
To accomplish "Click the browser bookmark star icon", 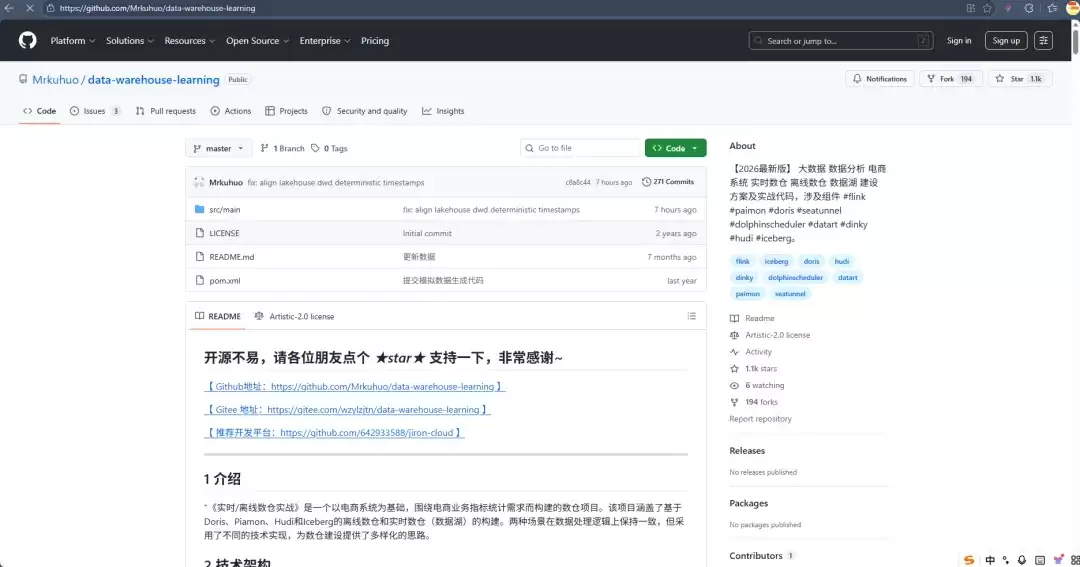I will coord(987,8).
